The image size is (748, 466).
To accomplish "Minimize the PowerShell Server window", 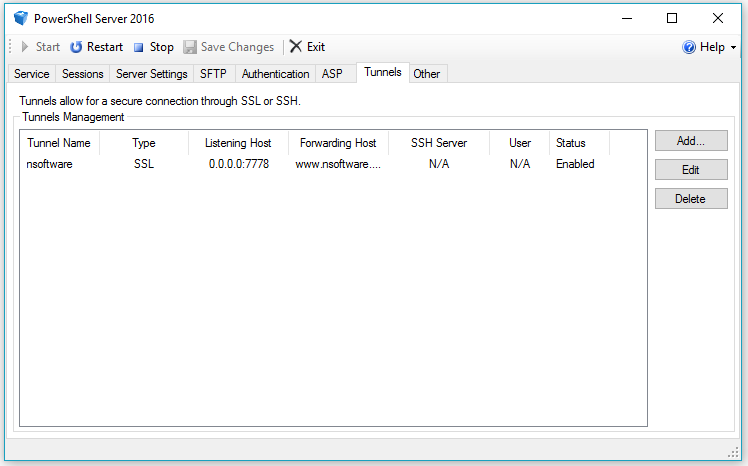I will 627,19.
